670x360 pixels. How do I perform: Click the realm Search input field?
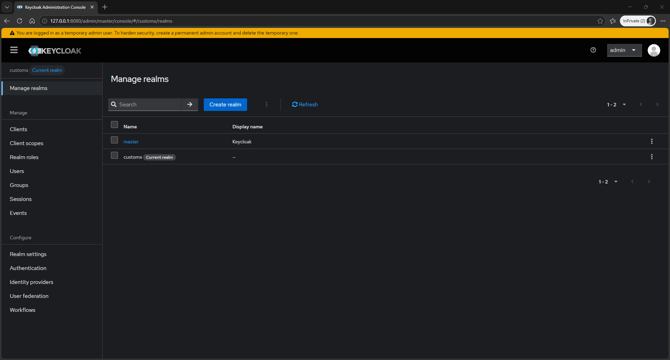[145, 105]
